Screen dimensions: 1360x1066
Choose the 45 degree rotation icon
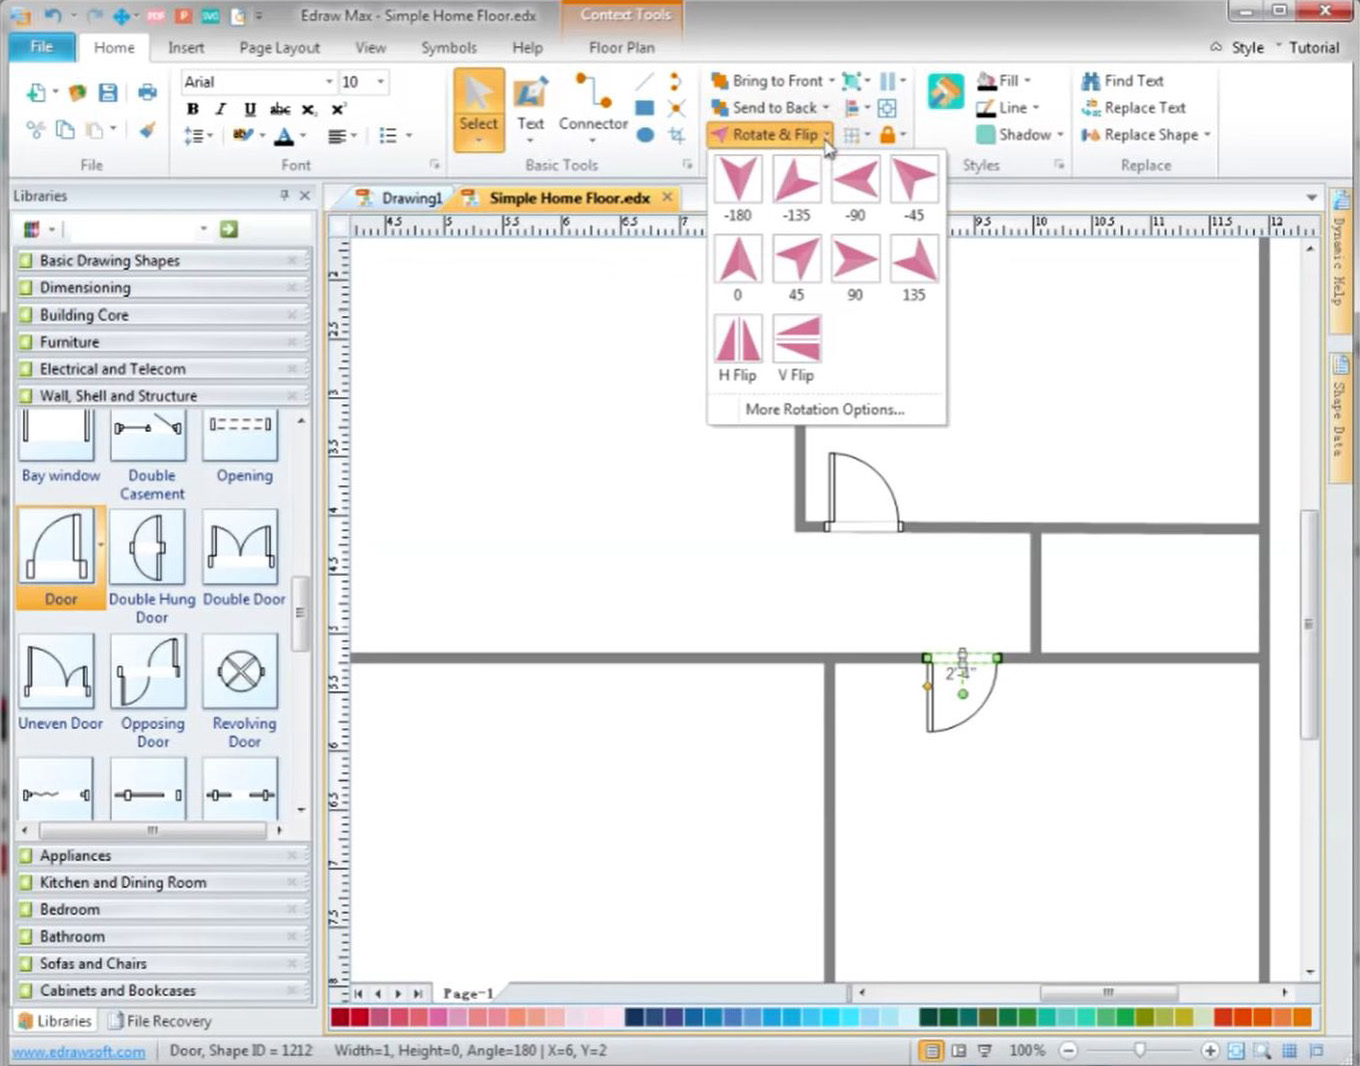[x=797, y=260]
